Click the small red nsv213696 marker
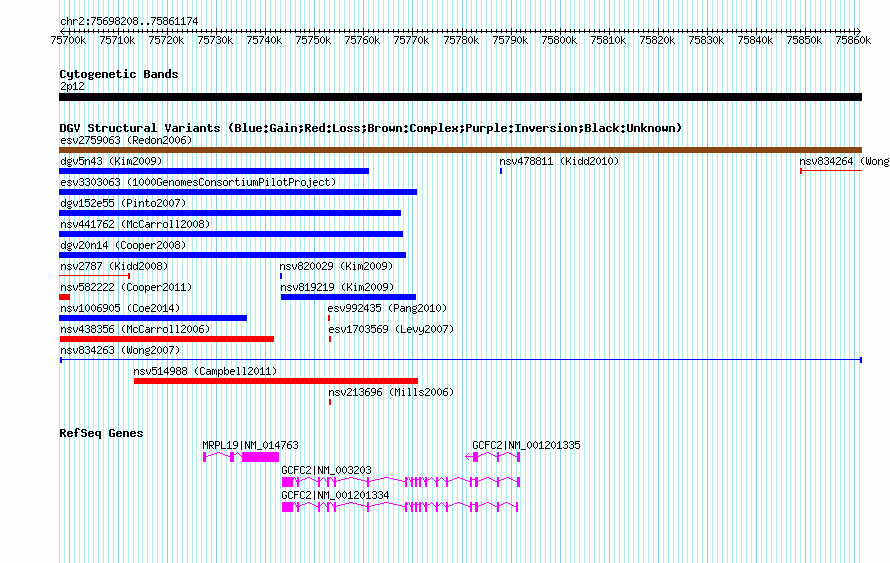The image size is (890, 563). coord(330,402)
